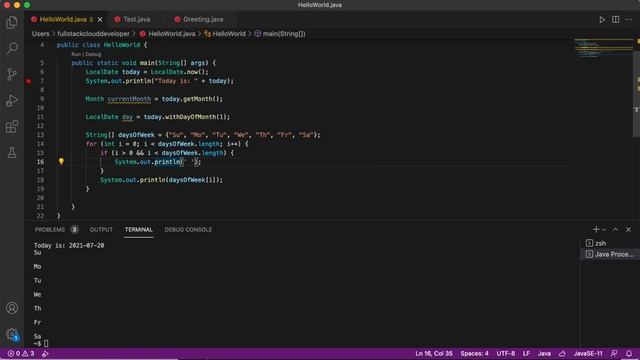Switch to the Greeting.java tab

coord(203,19)
